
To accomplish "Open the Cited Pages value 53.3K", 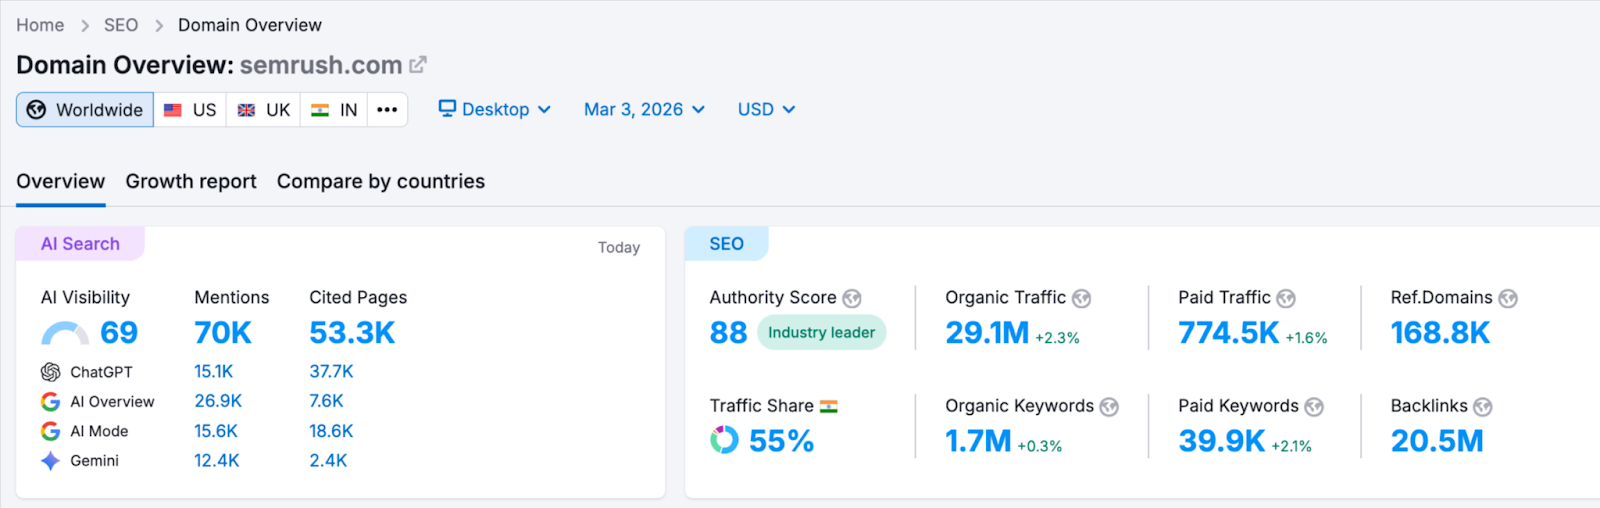I will point(352,333).
